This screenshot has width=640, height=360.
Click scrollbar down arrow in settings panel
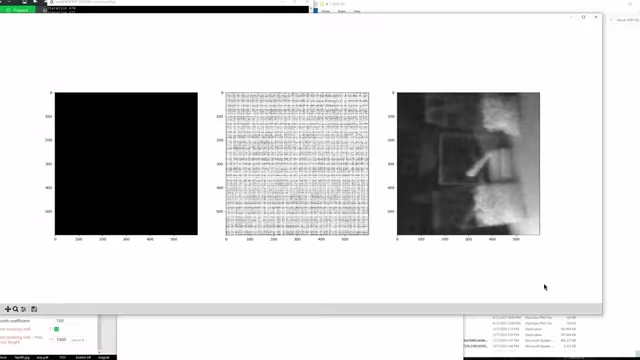pyautogui.click(x=99, y=352)
